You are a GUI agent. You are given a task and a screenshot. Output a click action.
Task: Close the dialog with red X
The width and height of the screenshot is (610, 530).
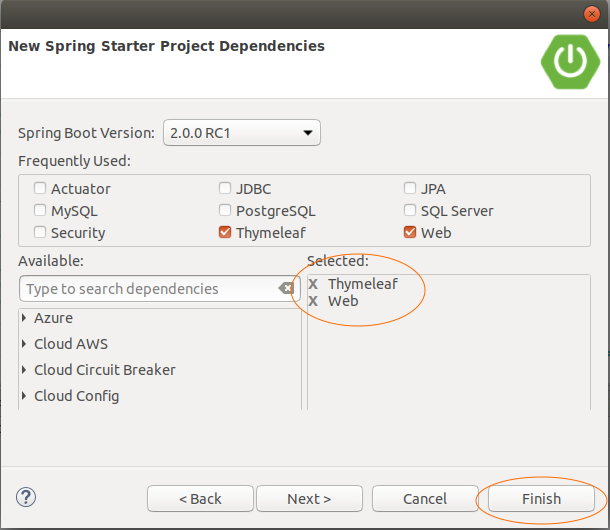click(592, 14)
